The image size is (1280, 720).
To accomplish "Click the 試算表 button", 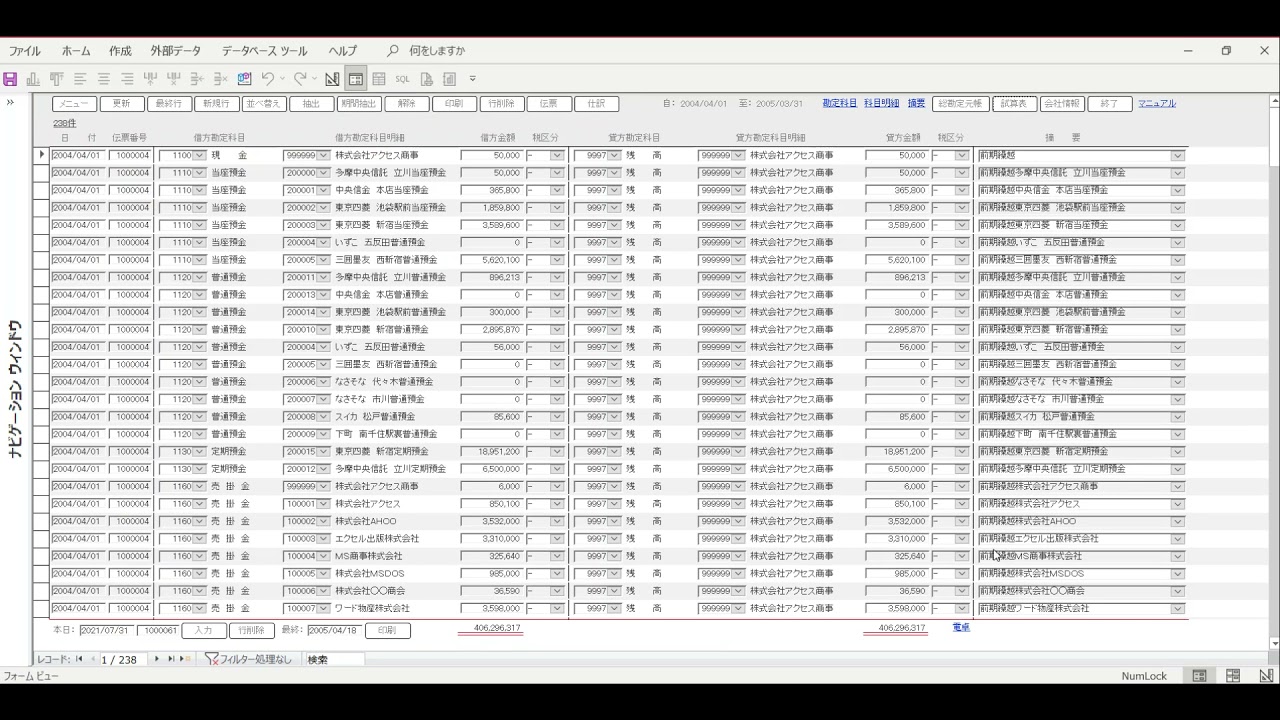I will pyautogui.click(x=1014, y=103).
